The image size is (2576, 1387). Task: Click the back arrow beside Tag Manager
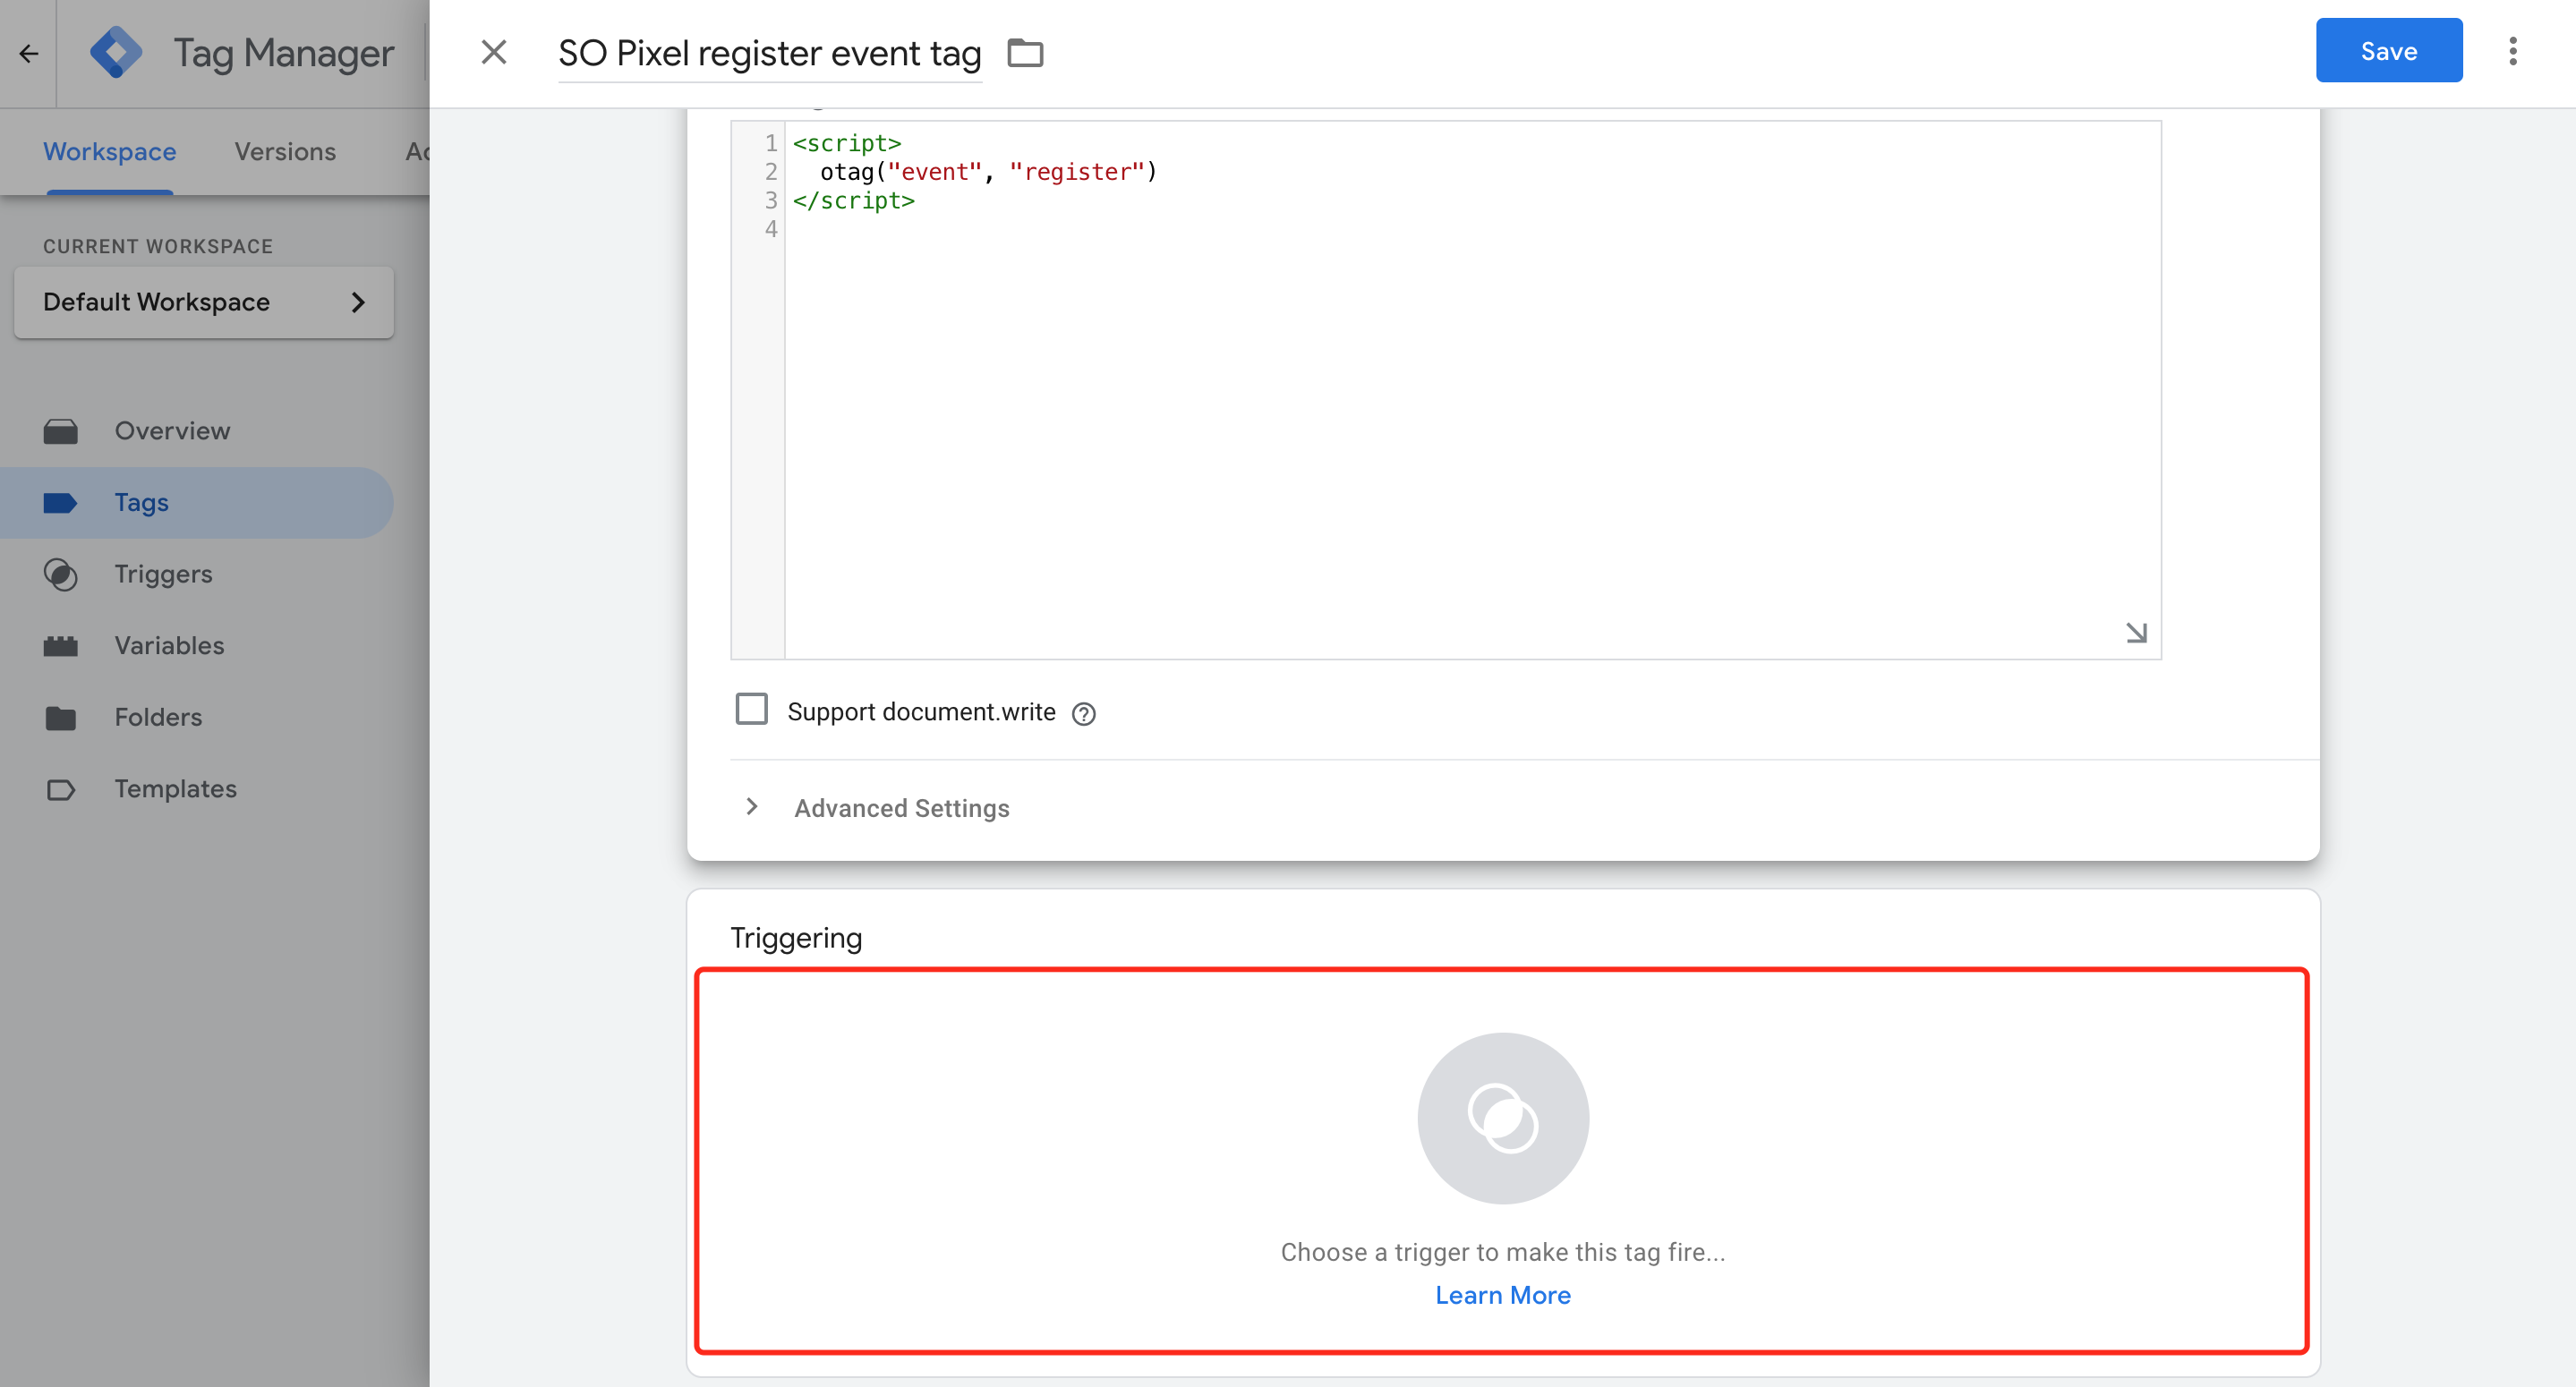pos(29,53)
